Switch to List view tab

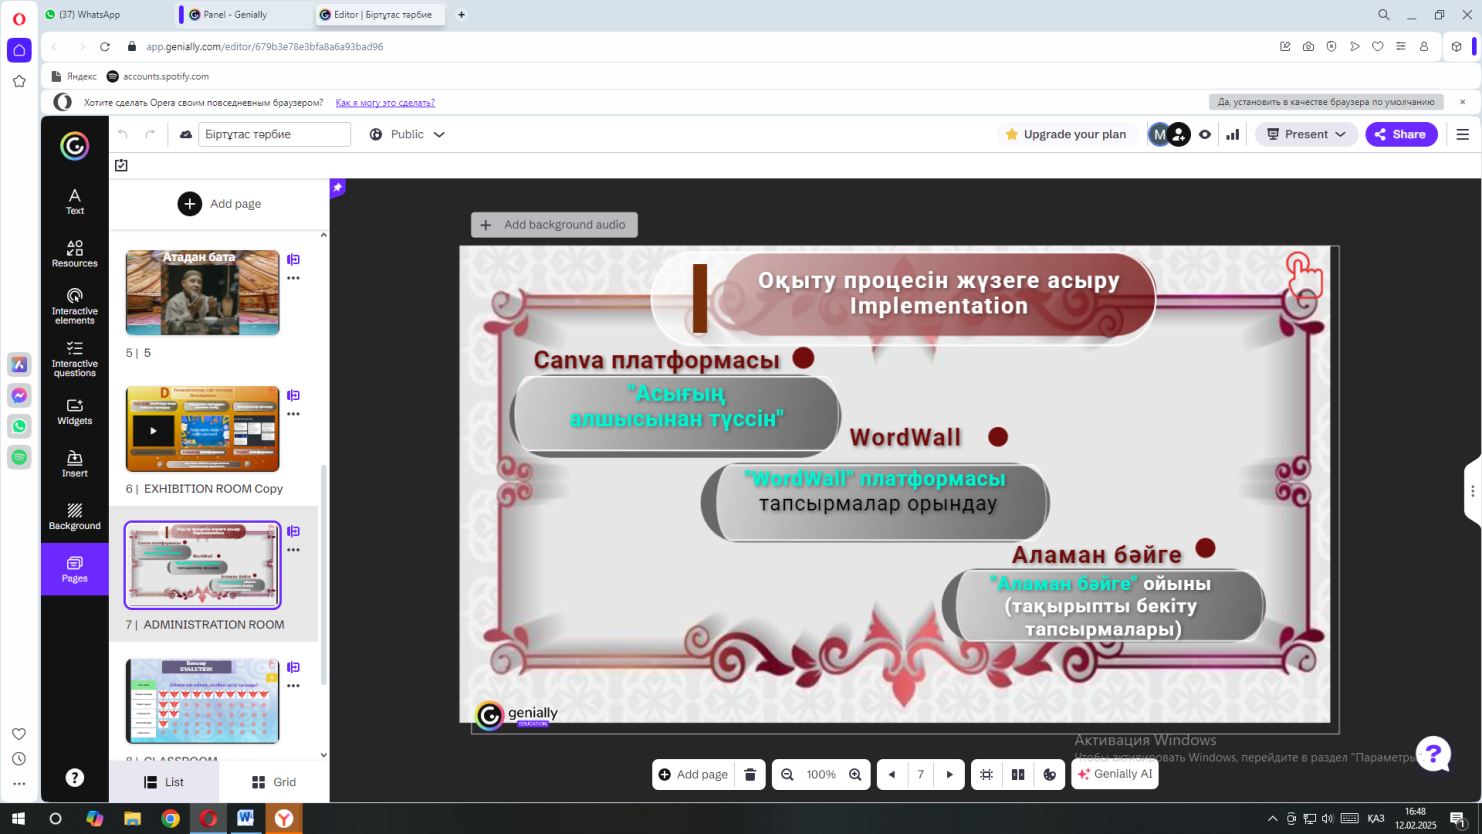pyautogui.click(x=164, y=782)
